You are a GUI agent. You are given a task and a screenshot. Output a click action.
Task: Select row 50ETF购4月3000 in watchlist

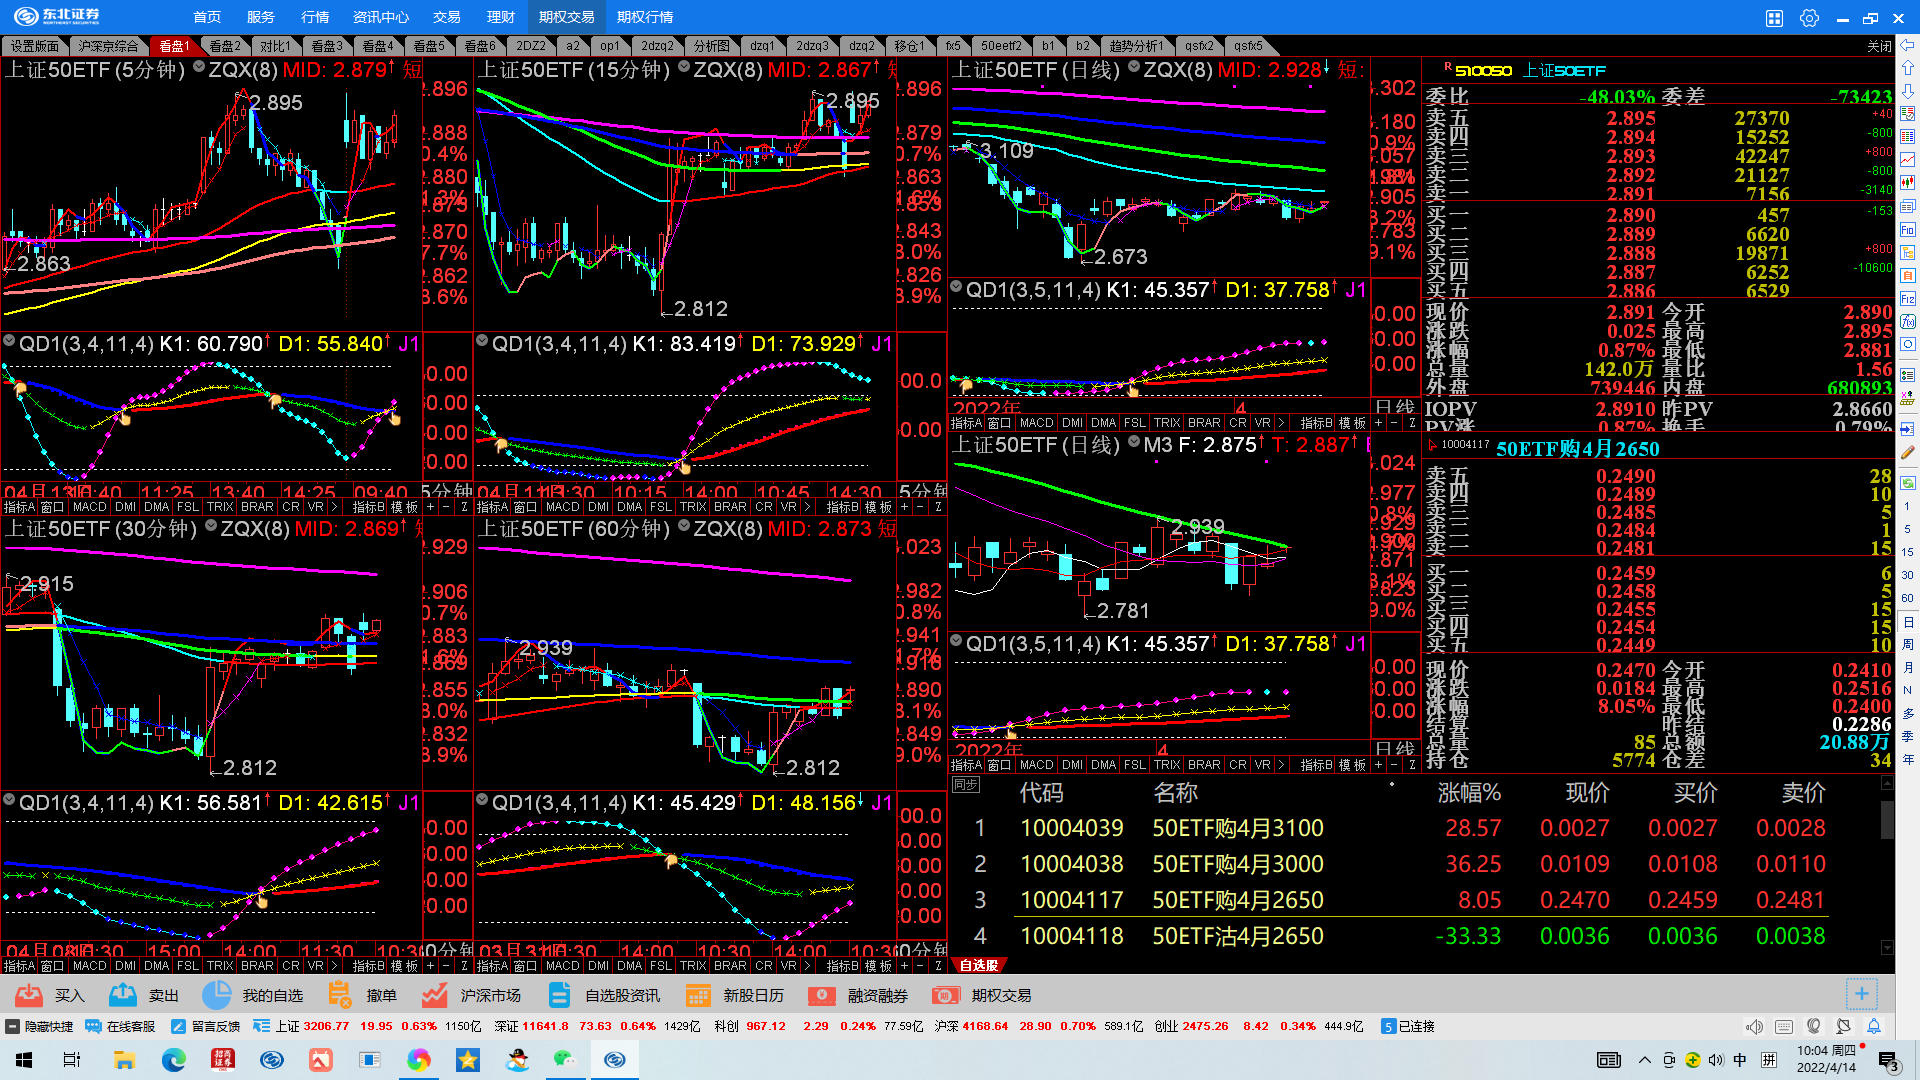[x=1237, y=864]
